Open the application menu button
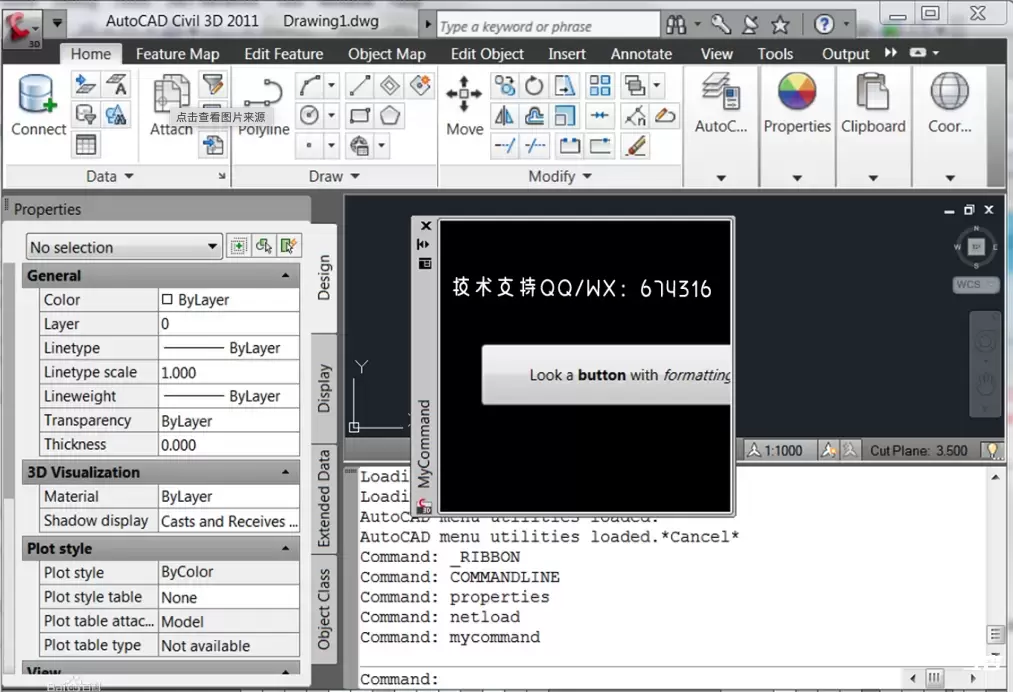 tap(23, 28)
